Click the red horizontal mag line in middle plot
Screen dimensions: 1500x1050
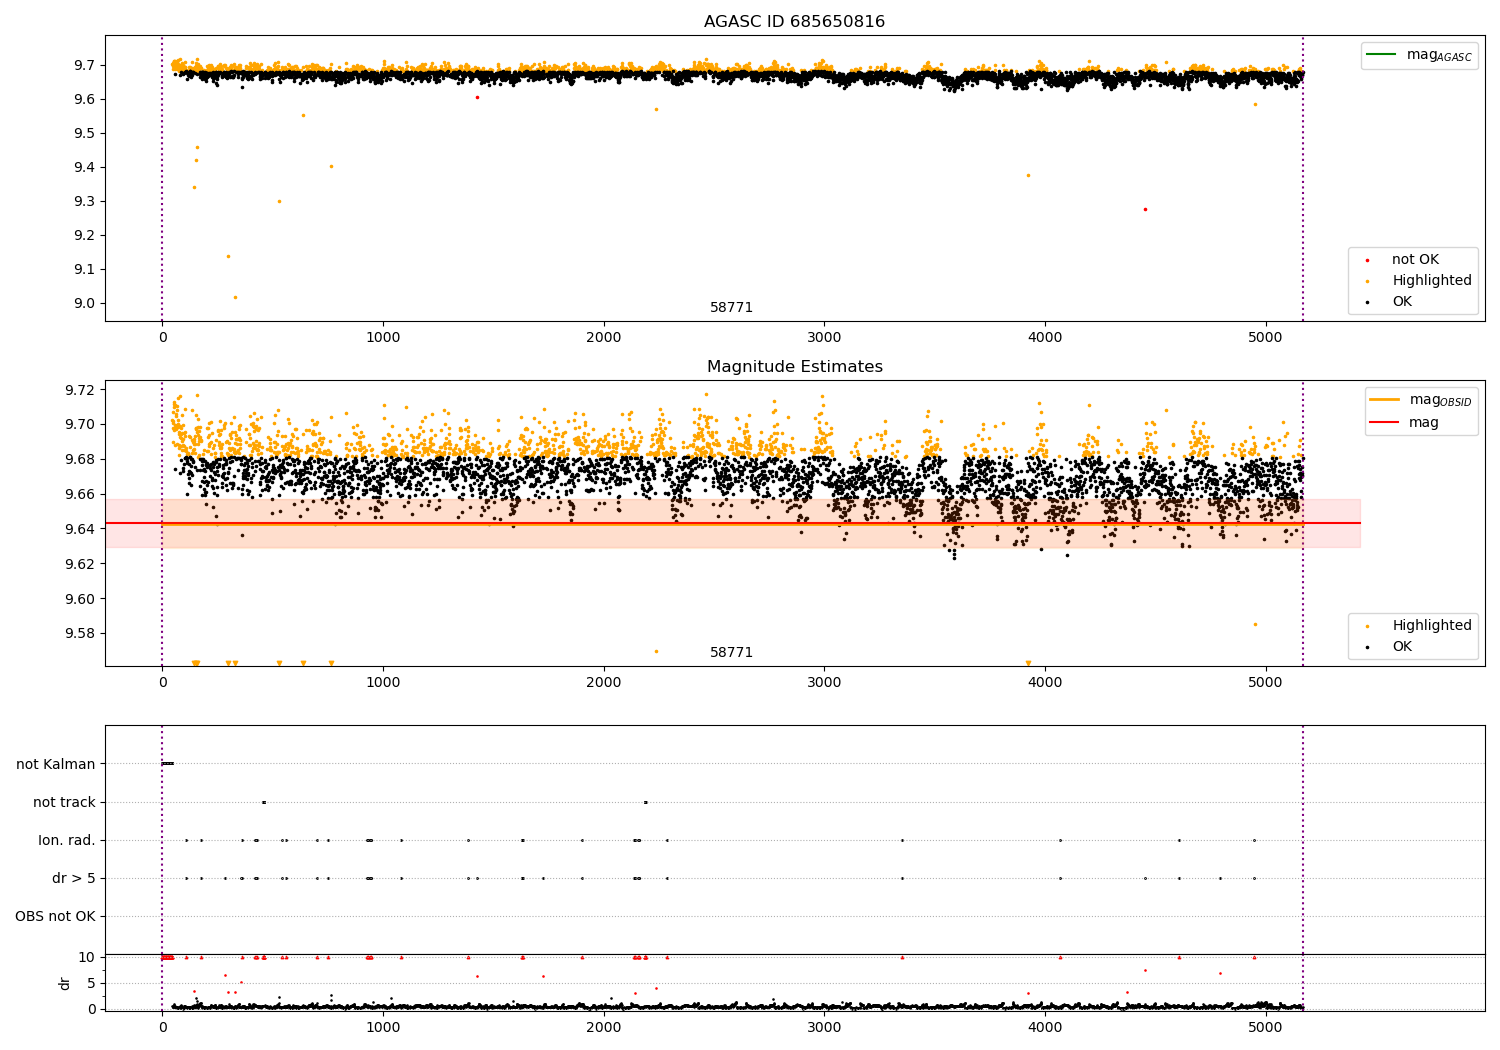tap(733, 523)
